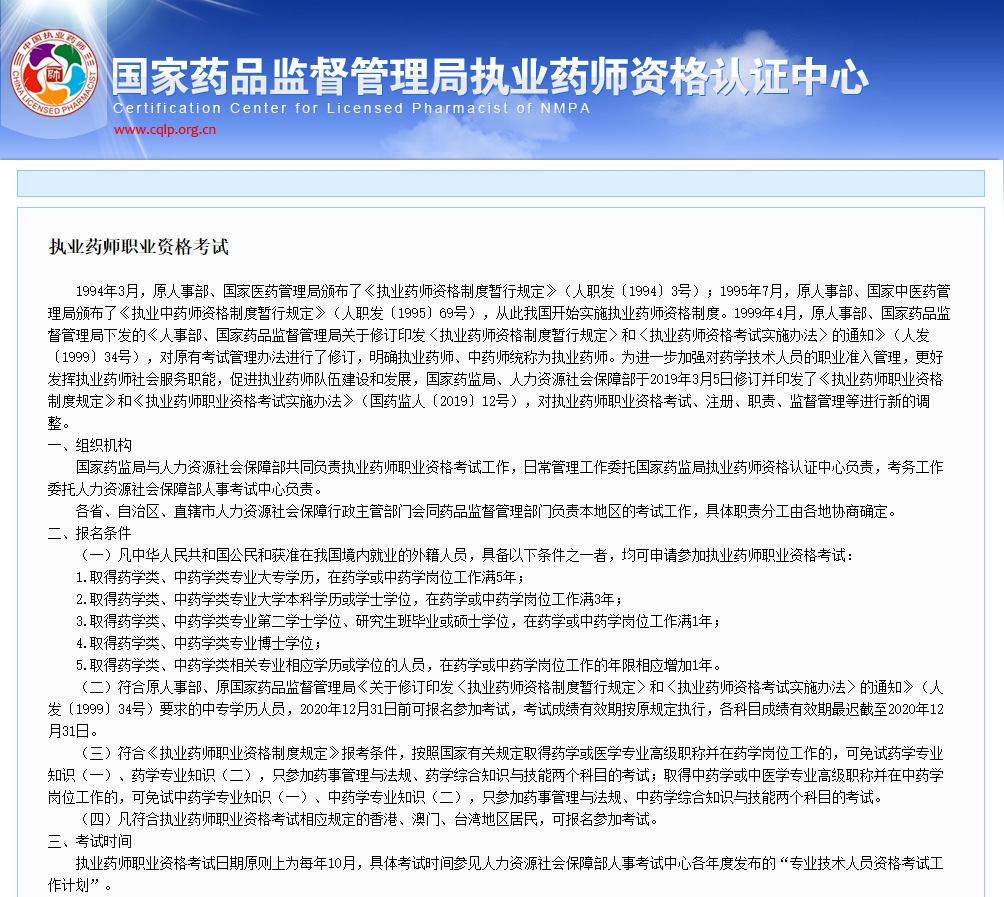
Task: Click condition 1 about 大专学历 工作满5年
Action: pos(300,577)
